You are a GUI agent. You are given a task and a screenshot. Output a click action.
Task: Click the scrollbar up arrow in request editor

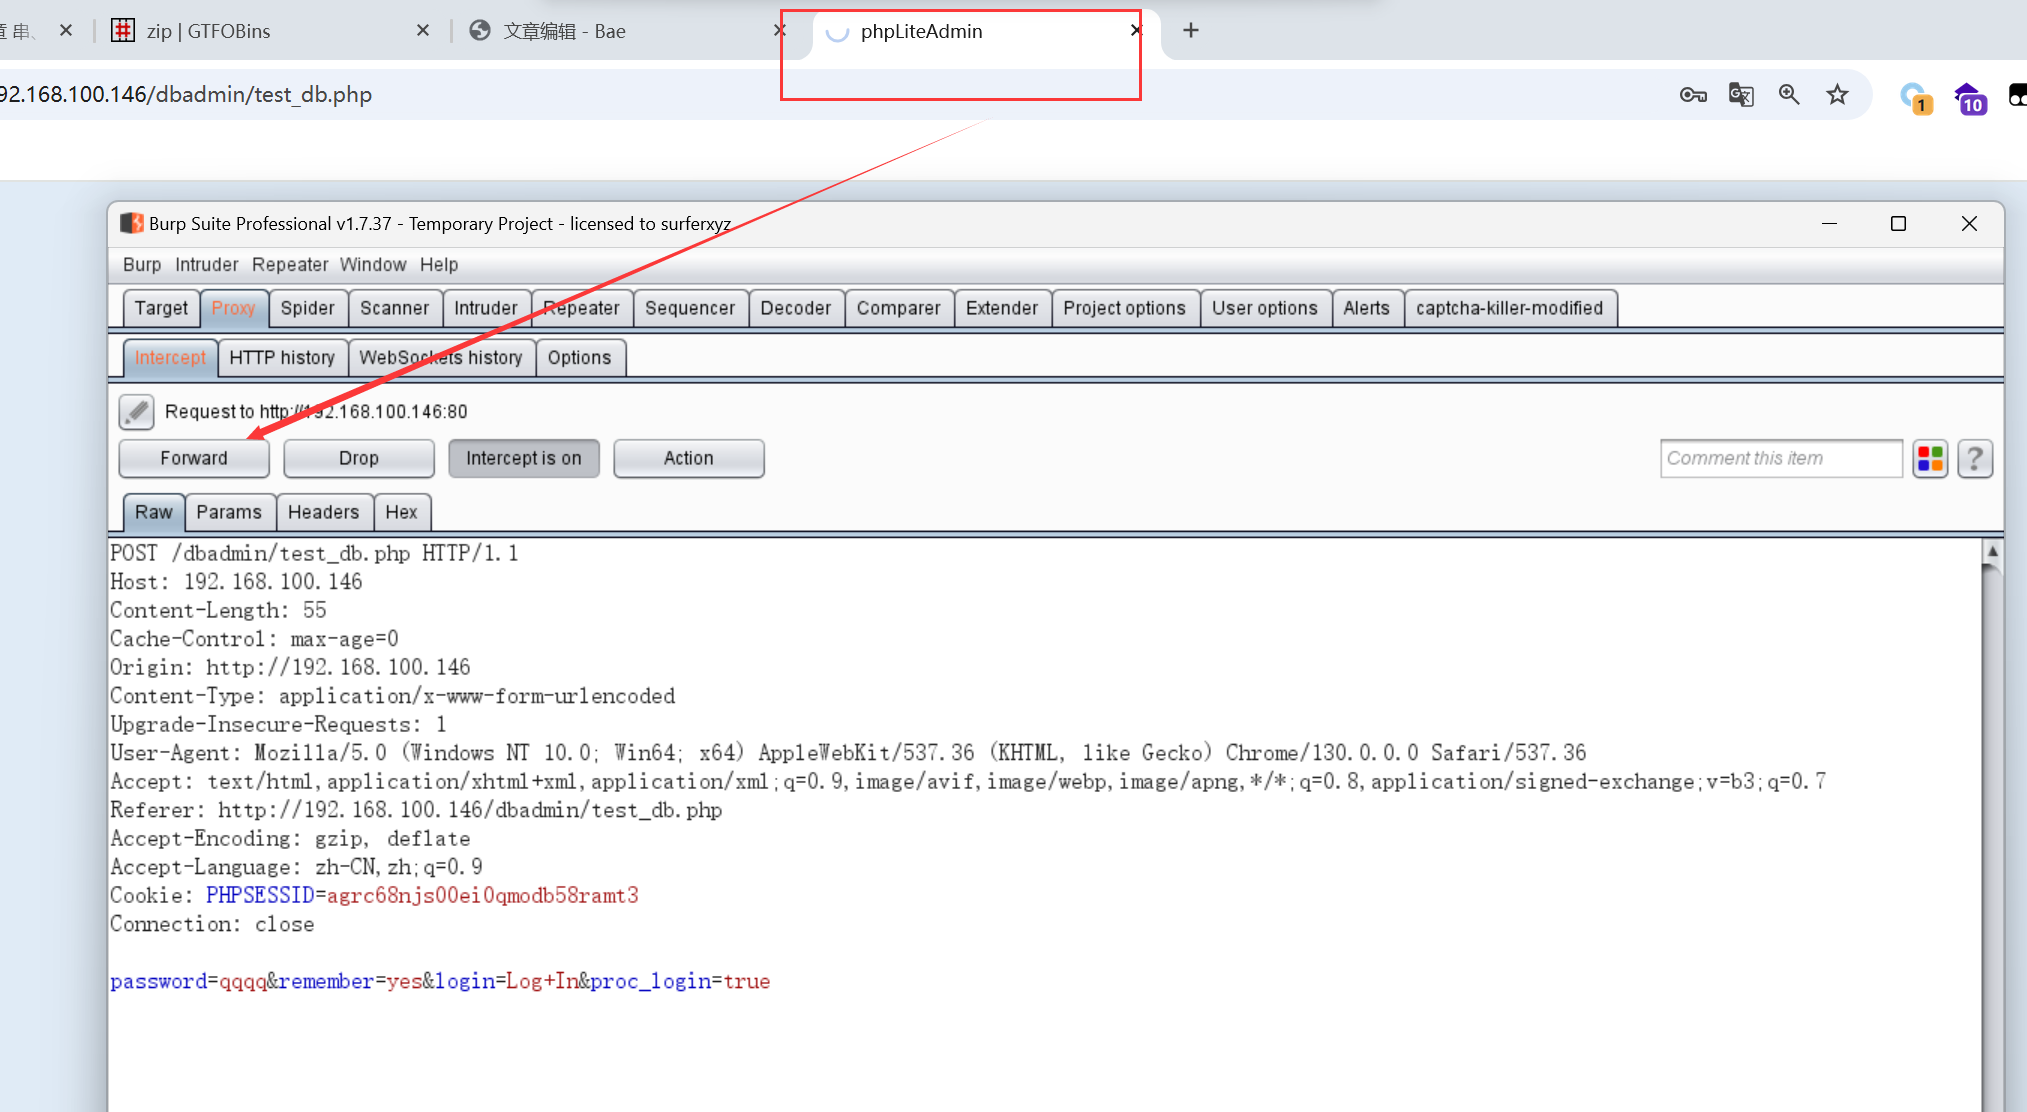pyautogui.click(x=1992, y=551)
